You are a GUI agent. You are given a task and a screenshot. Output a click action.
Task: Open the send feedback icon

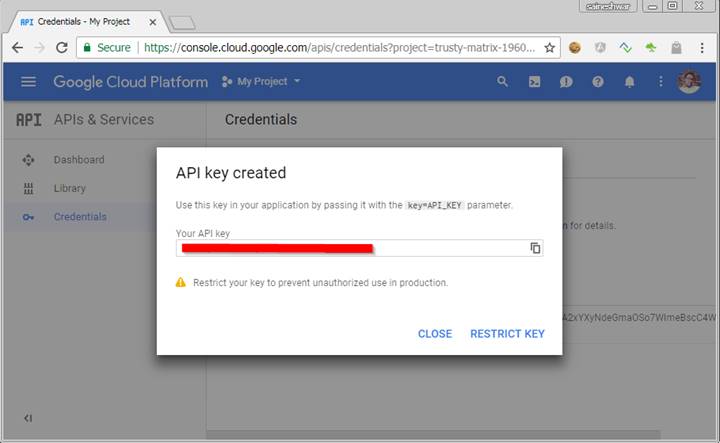click(x=566, y=82)
